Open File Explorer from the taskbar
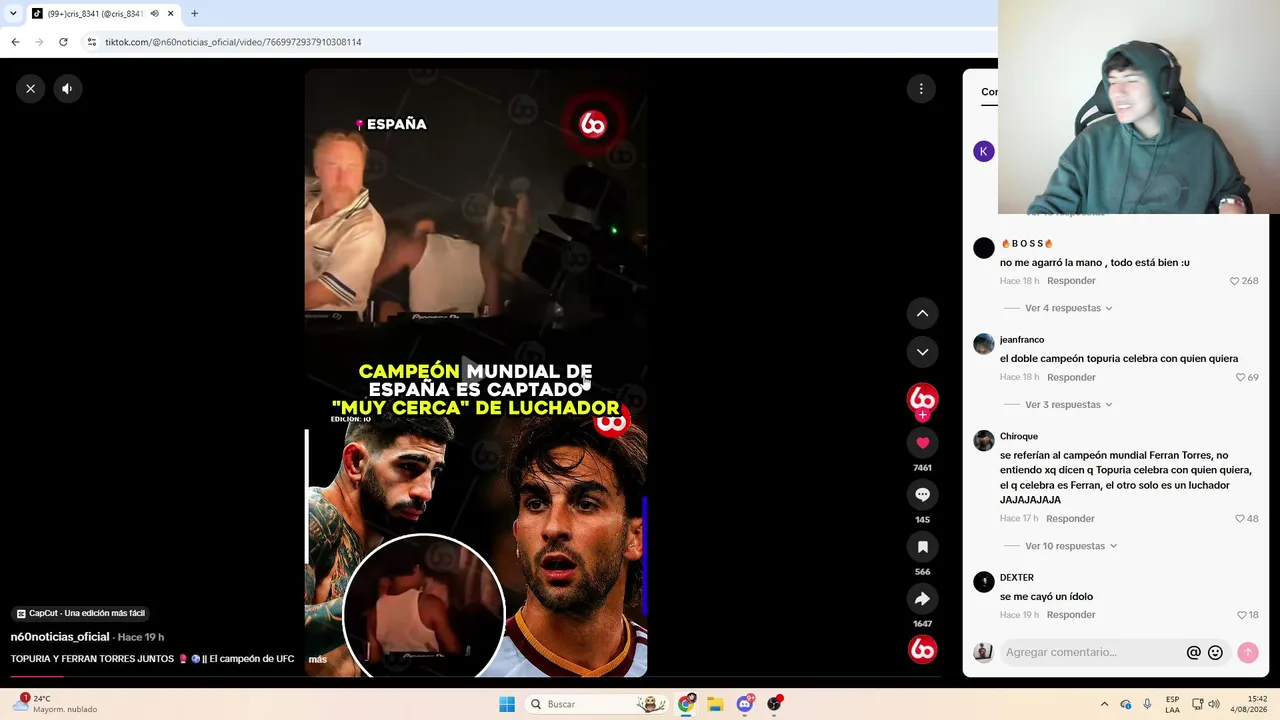The height and width of the screenshot is (720, 1280). pyautogui.click(x=715, y=704)
